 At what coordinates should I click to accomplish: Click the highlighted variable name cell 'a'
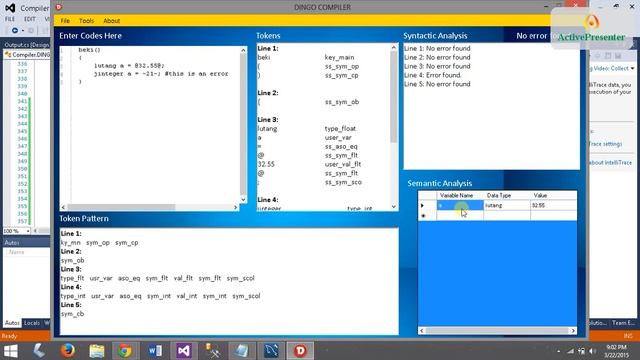pyautogui.click(x=460, y=205)
